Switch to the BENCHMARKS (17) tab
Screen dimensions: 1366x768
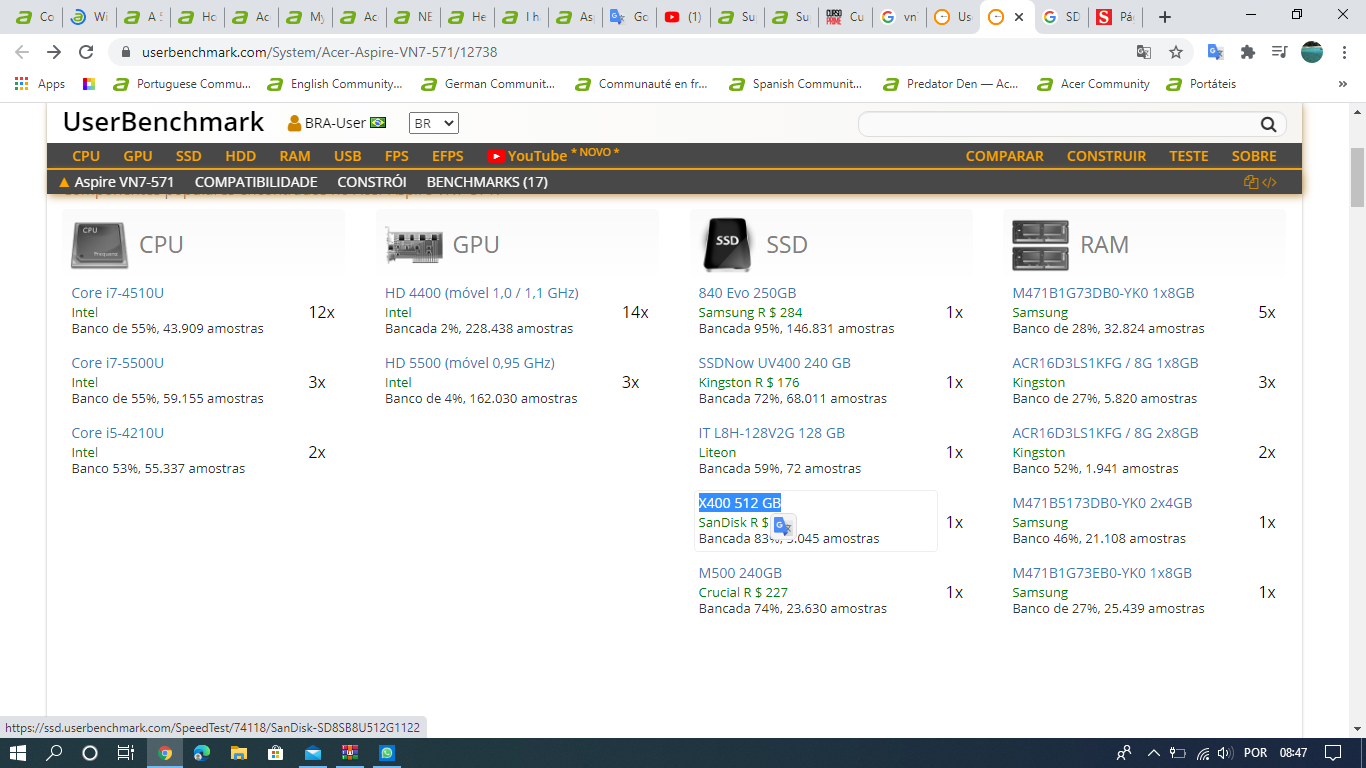click(487, 182)
